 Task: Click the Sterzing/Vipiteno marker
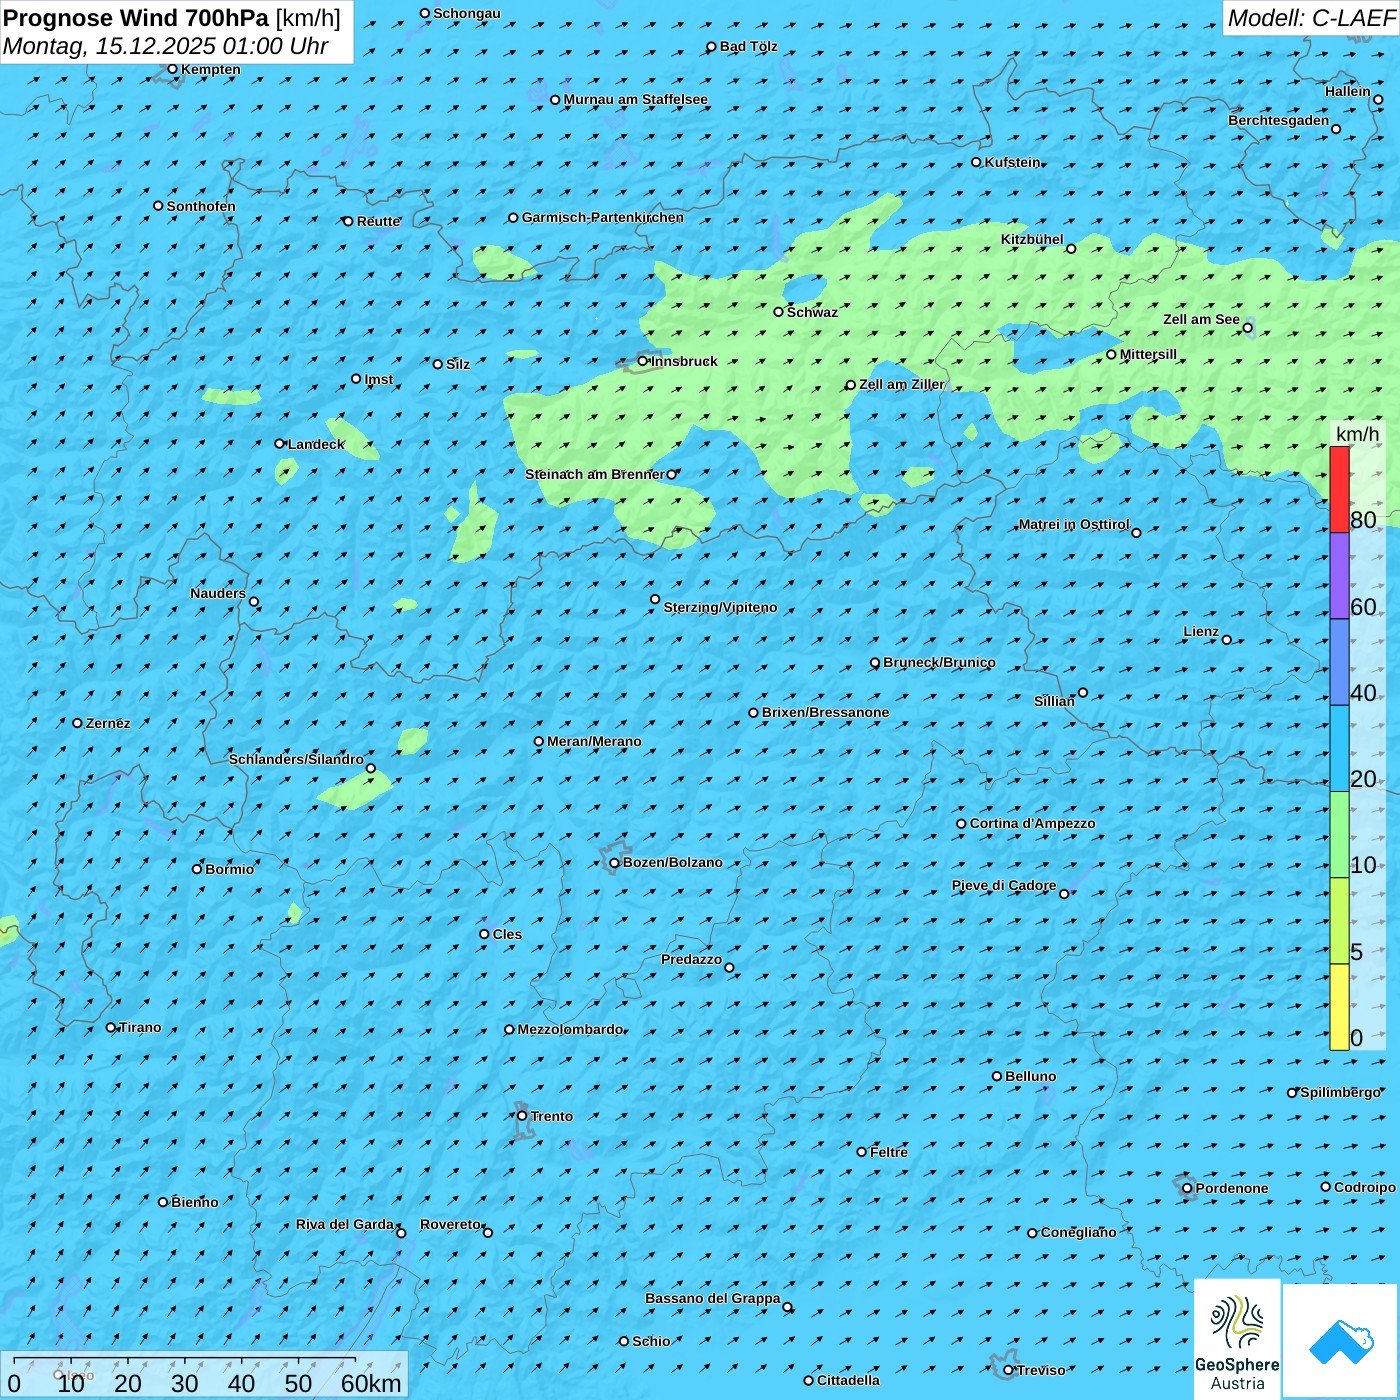(655, 600)
